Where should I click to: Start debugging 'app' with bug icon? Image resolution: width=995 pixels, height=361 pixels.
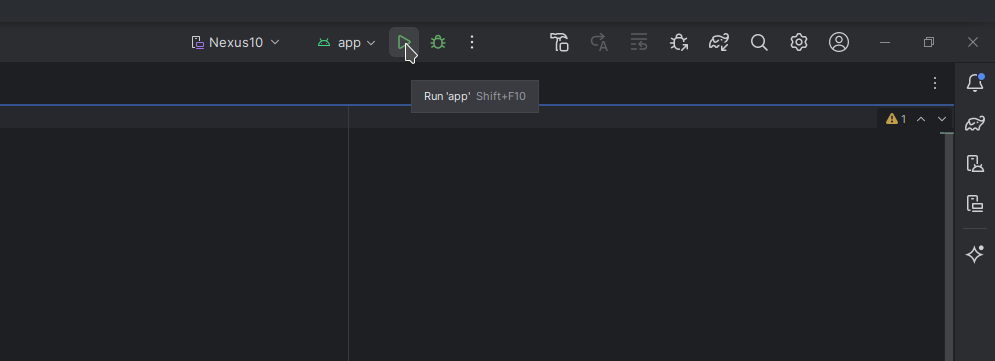(x=438, y=43)
